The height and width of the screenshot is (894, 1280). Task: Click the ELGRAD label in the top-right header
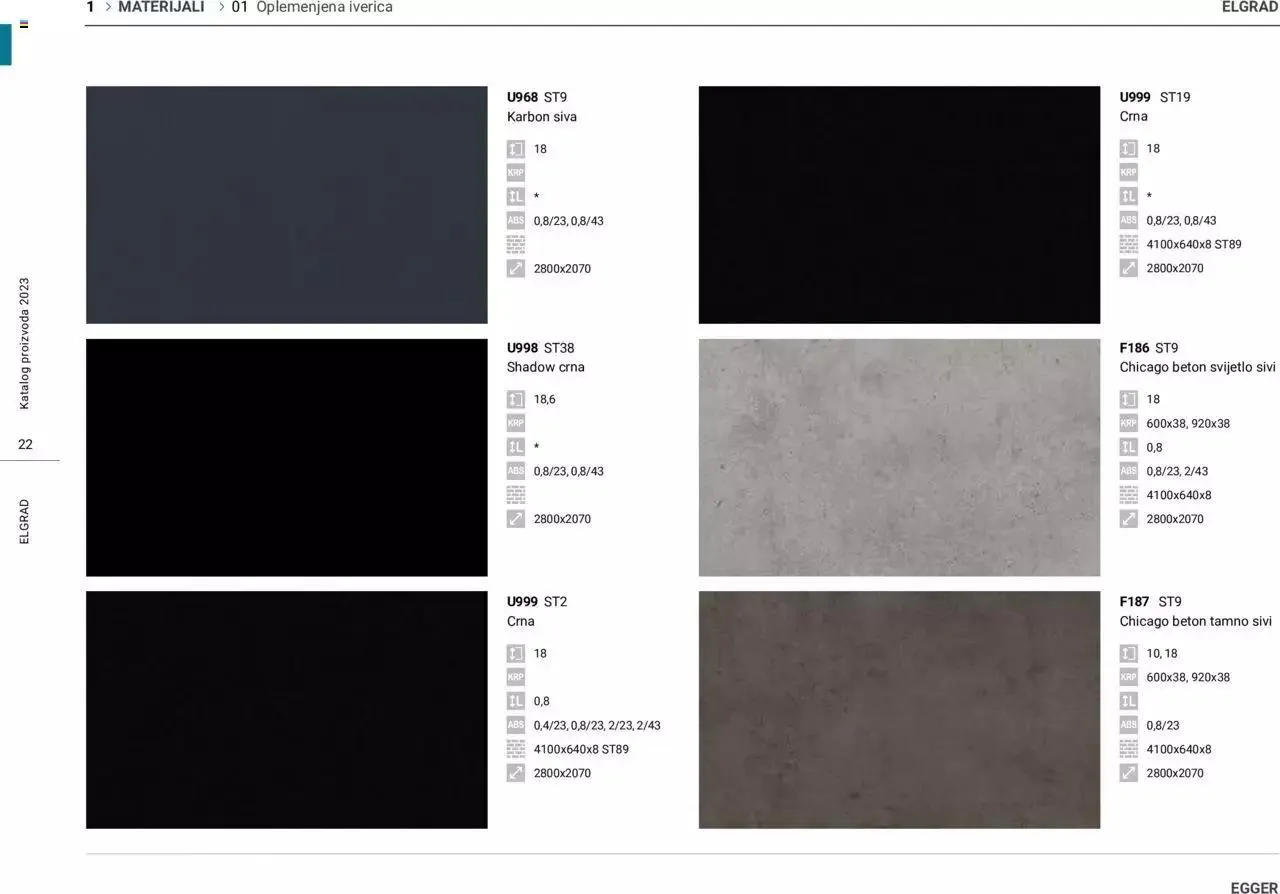pos(1249,7)
